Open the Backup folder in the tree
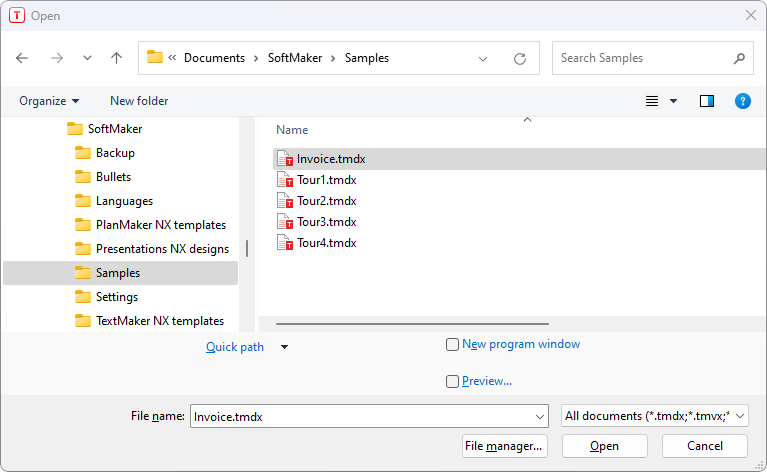Viewport: 767px width, 472px height. (x=115, y=153)
